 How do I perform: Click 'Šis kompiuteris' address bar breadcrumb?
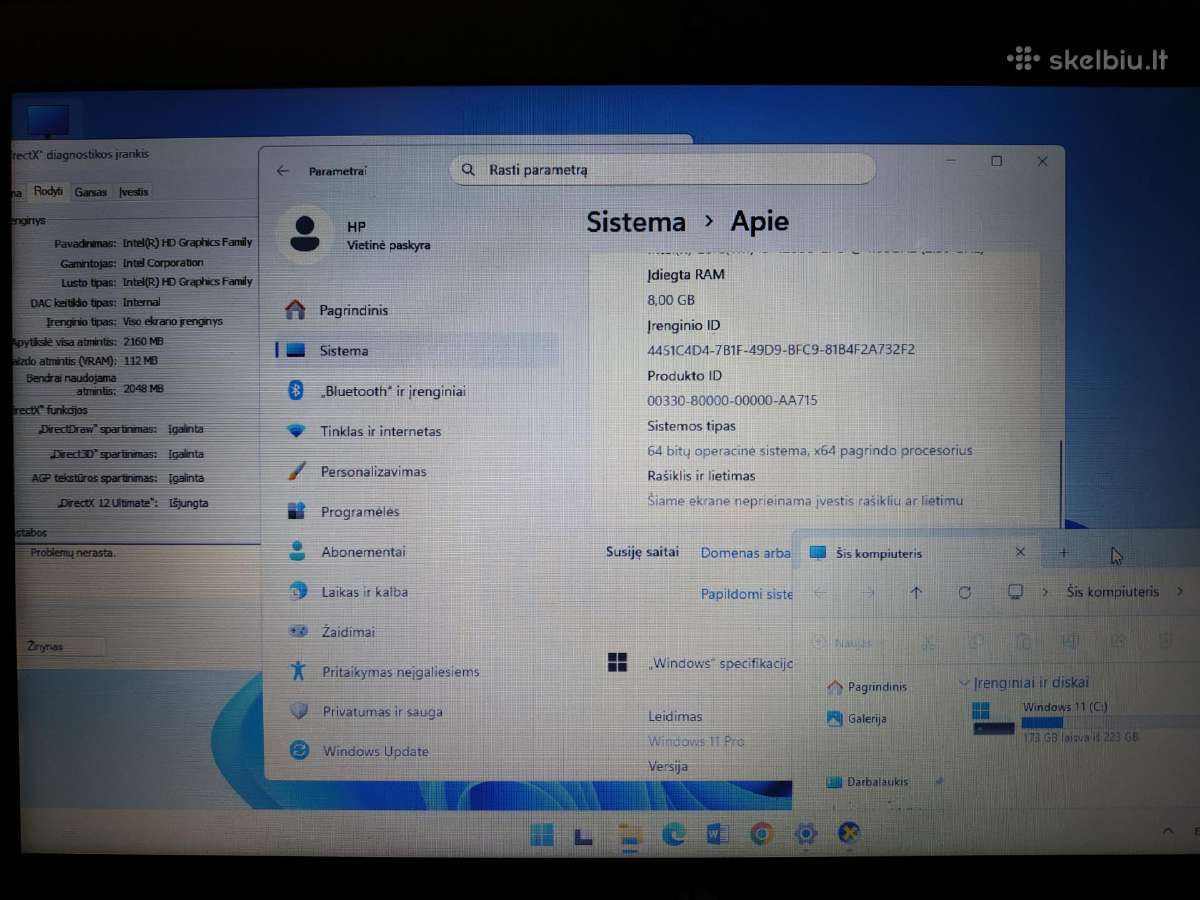1113,592
